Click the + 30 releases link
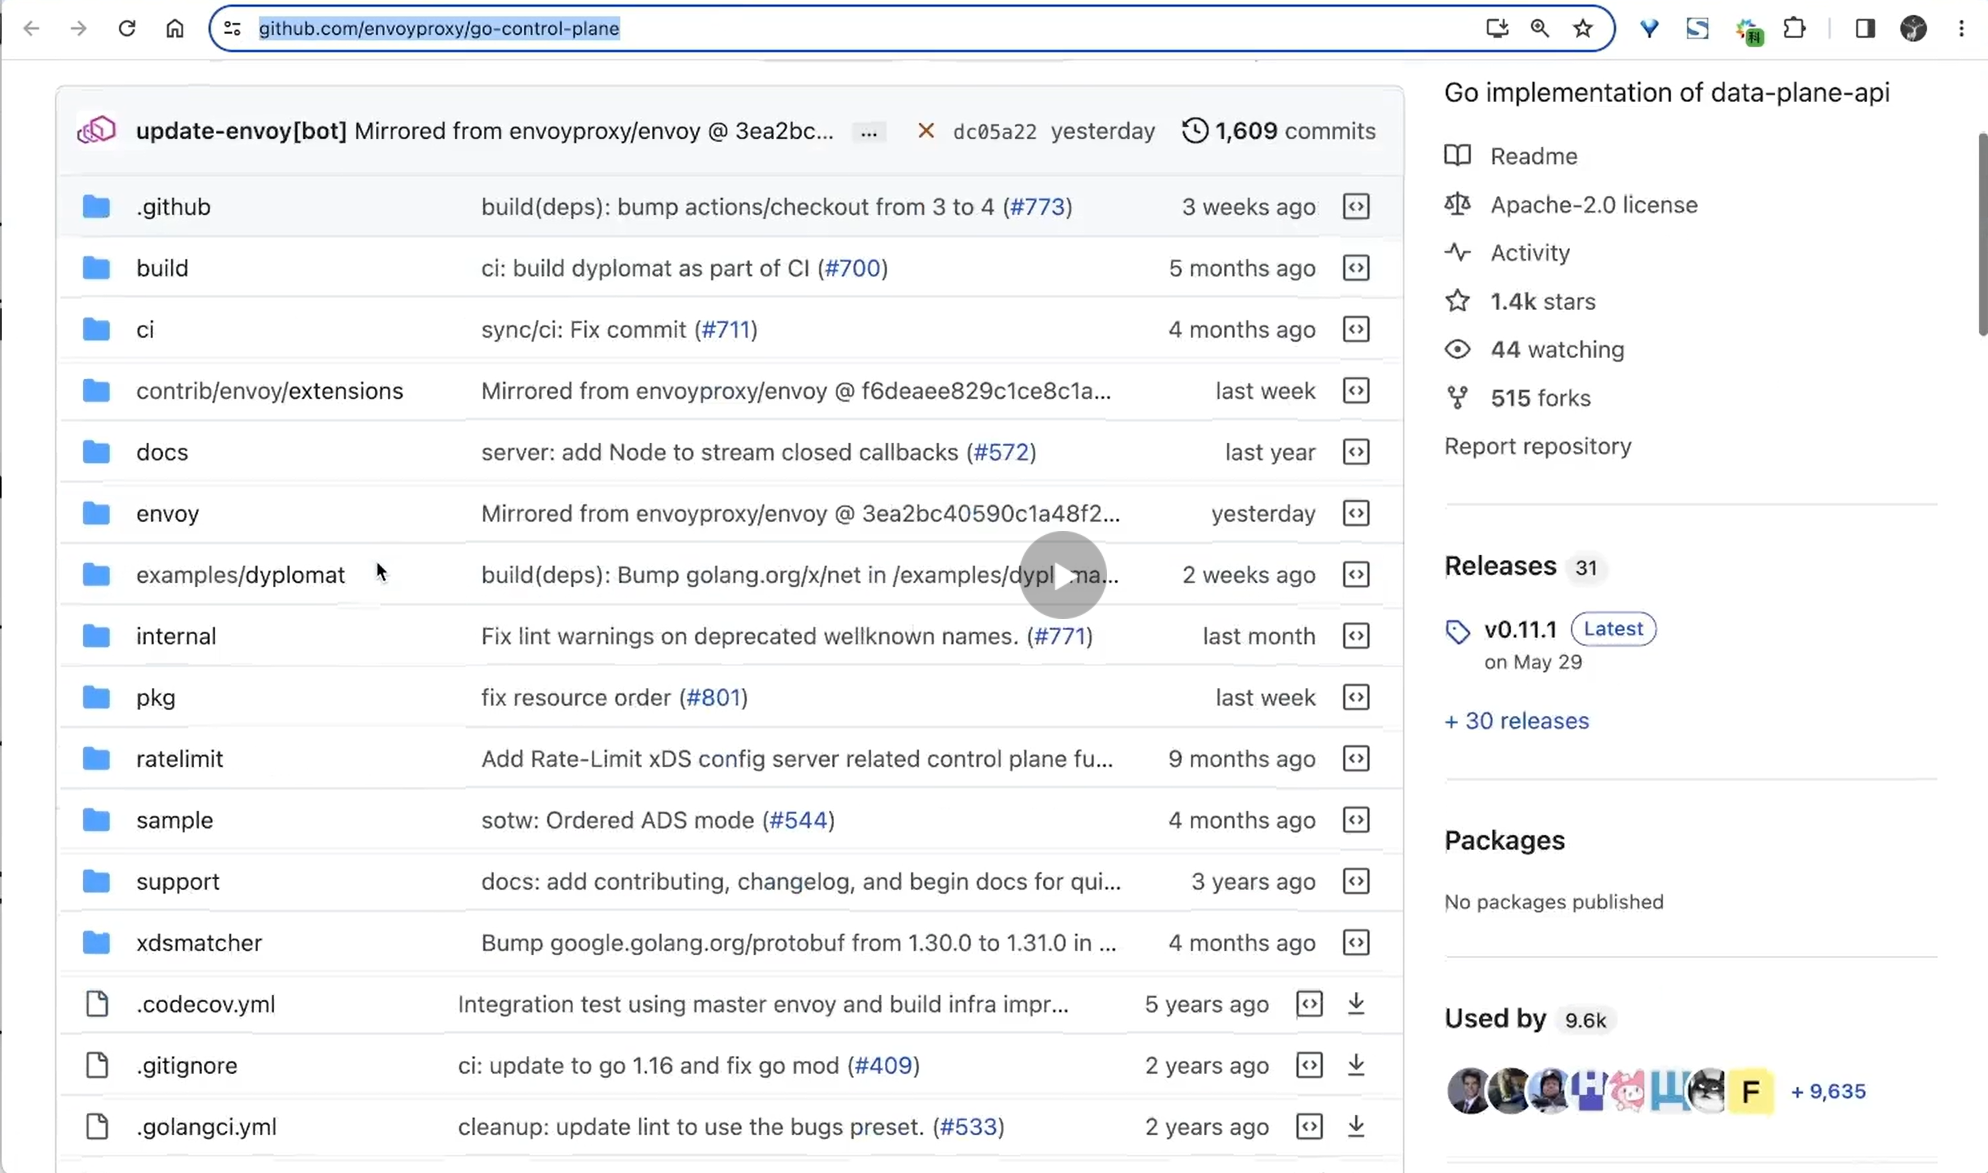Image resolution: width=1988 pixels, height=1173 pixels. coord(1516,721)
